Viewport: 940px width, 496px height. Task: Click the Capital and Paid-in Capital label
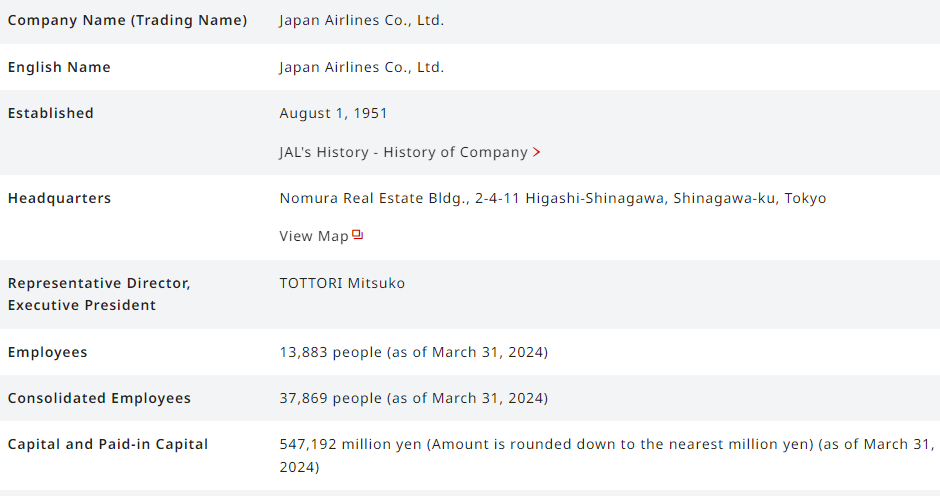pyautogui.click(x=108, y=445)
